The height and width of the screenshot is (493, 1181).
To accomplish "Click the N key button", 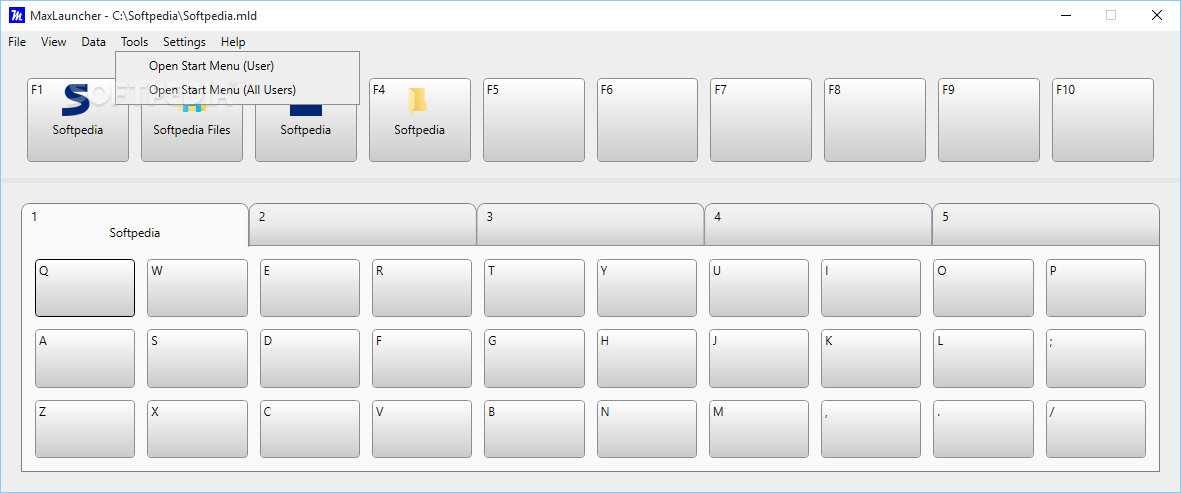I will tap(647, 429).
